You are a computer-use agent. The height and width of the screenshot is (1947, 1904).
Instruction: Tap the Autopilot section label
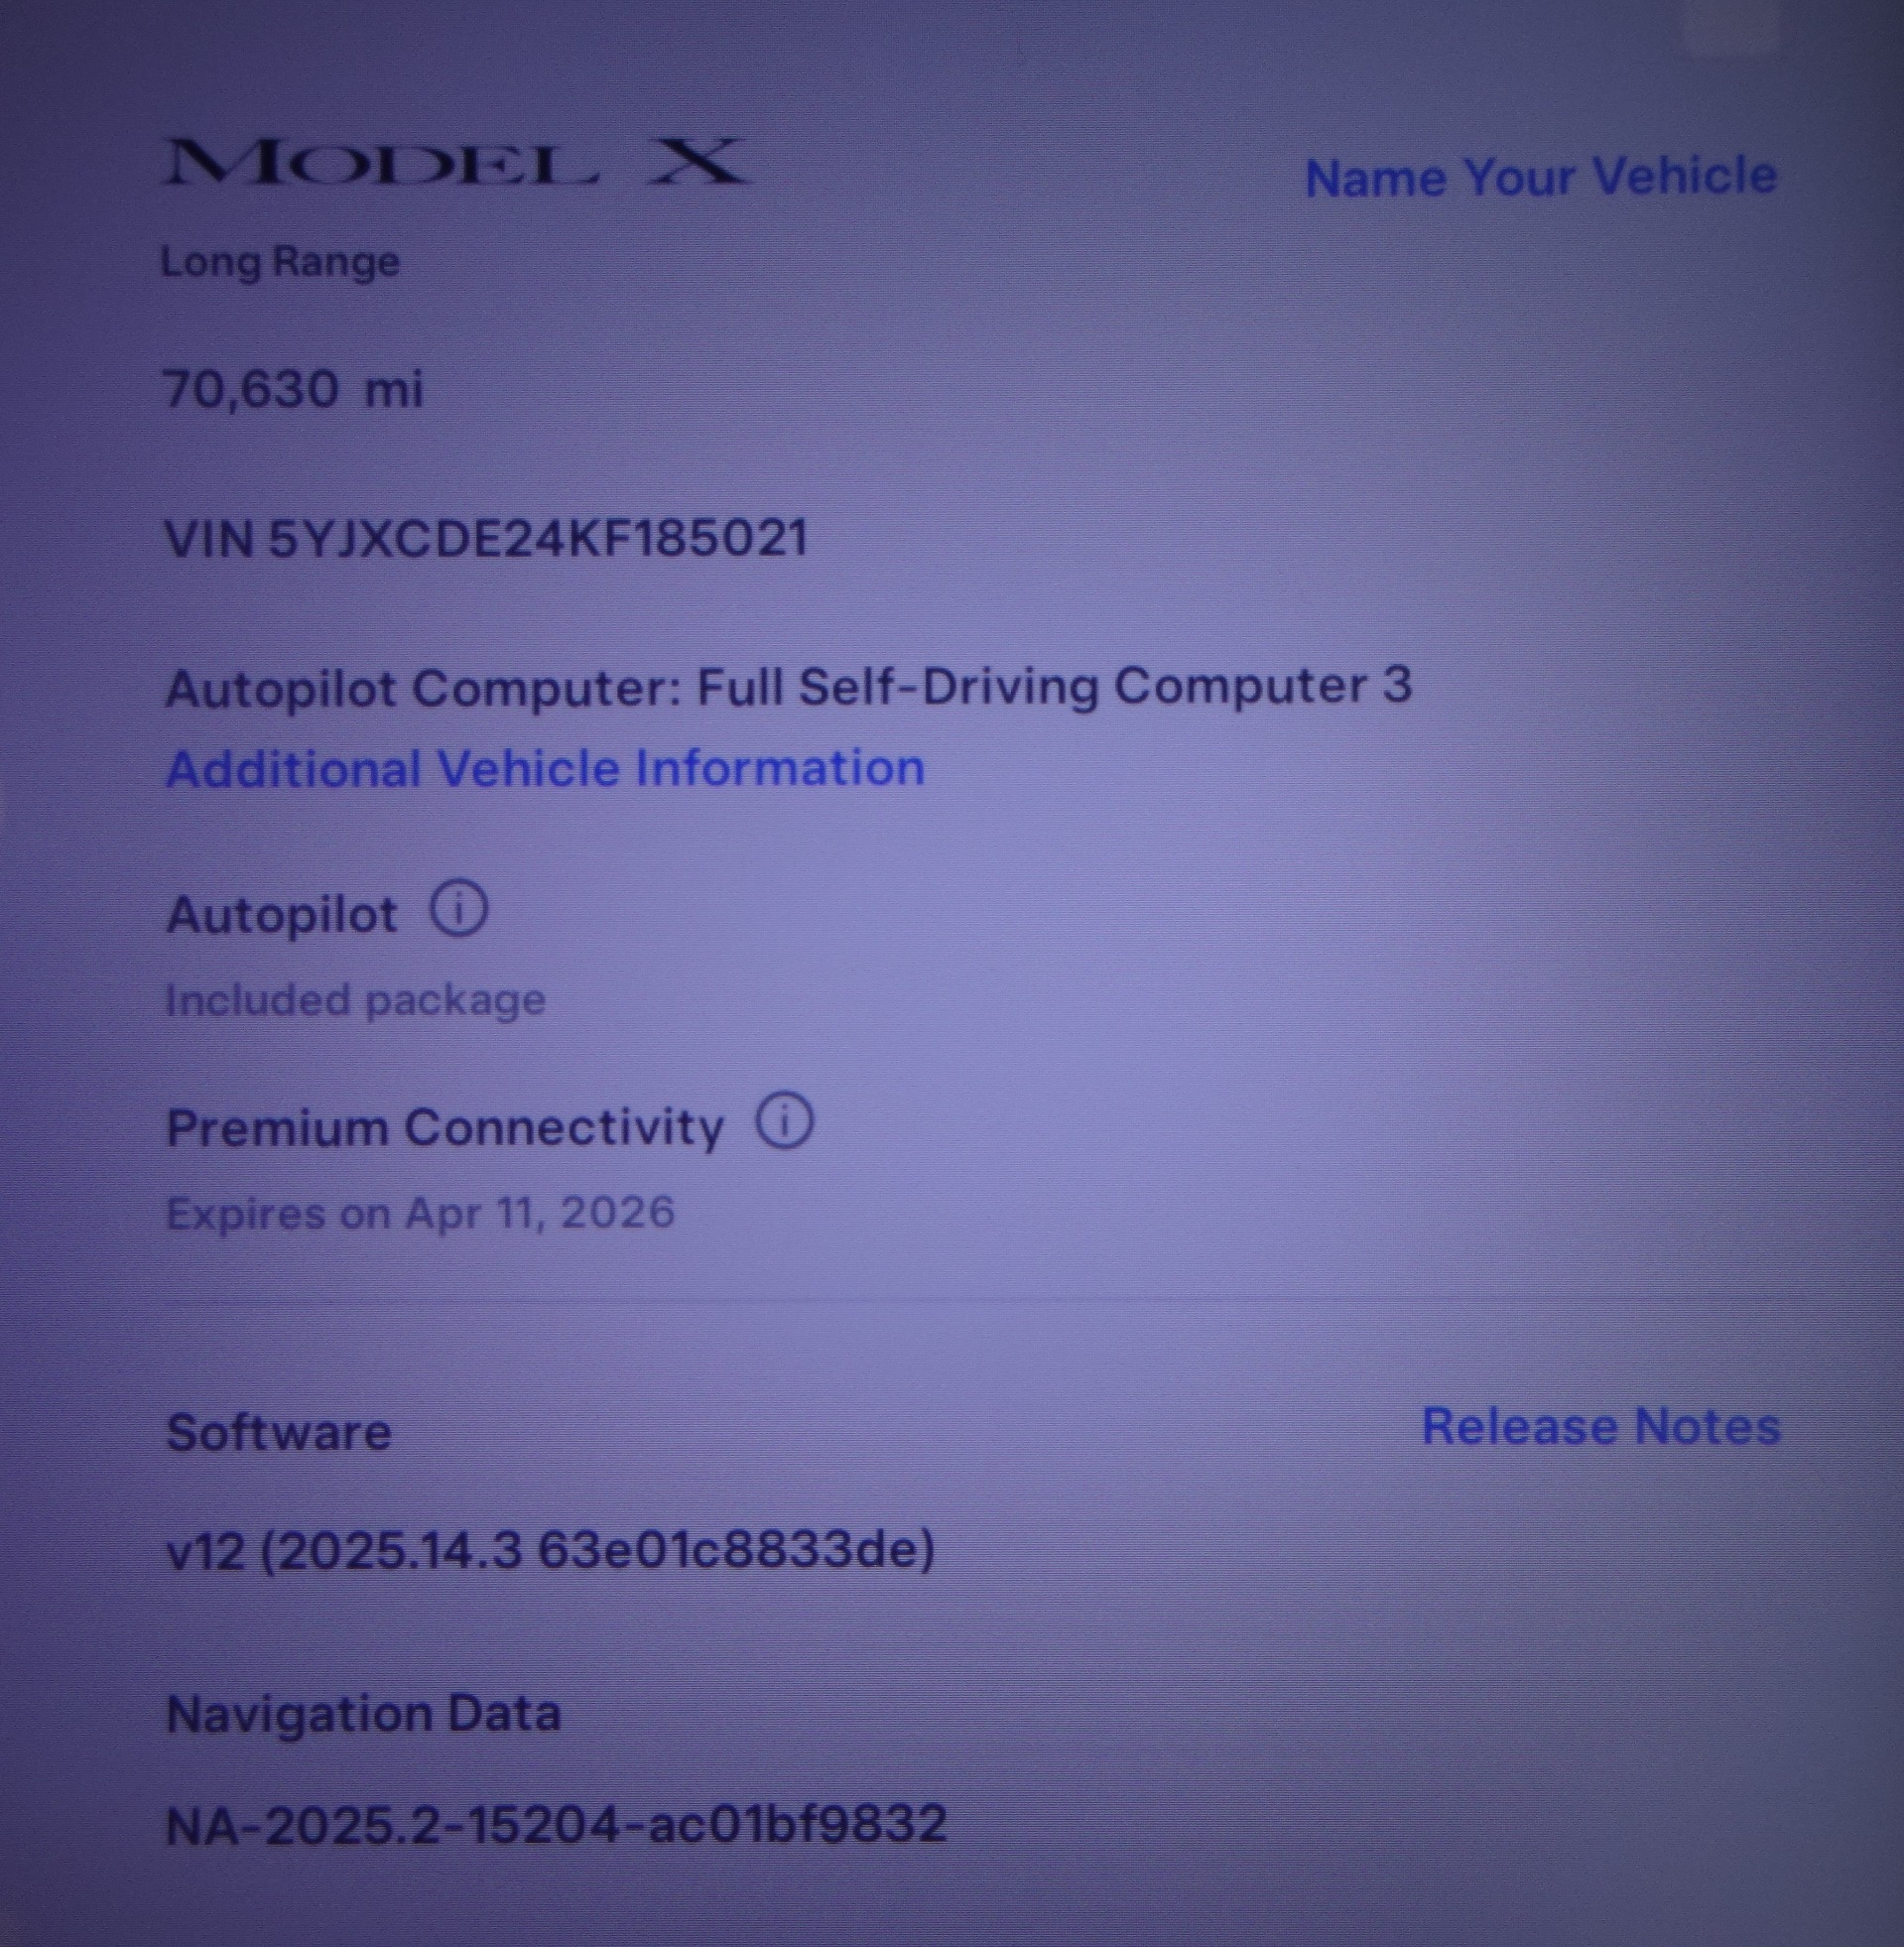point(282,915)
